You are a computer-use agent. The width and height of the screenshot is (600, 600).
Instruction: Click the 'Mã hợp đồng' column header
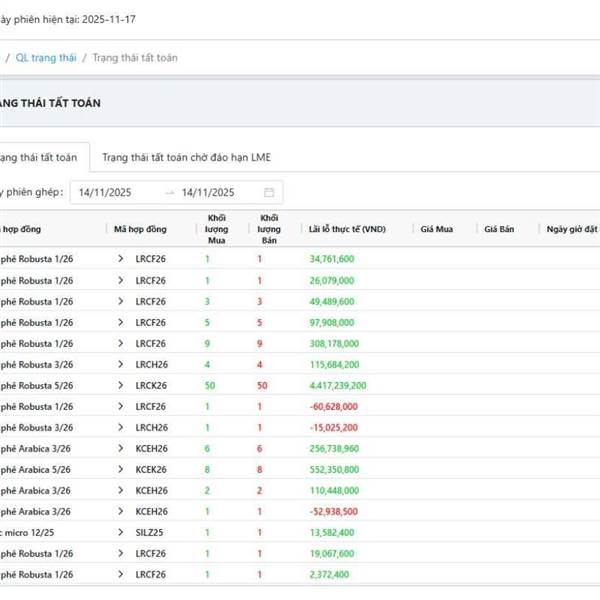pos(141,230)
